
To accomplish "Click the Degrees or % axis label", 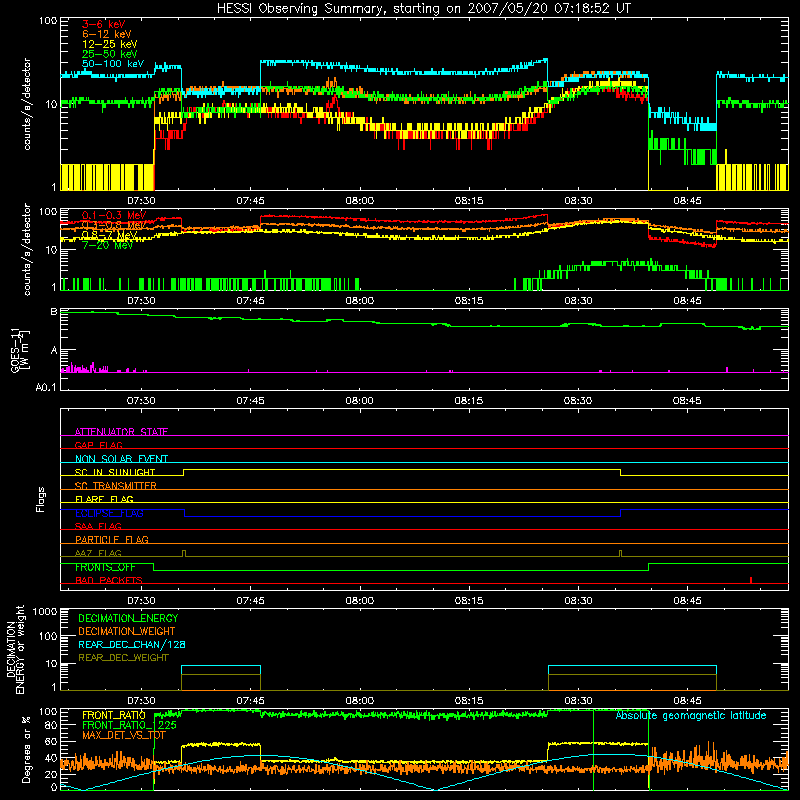I will [x=25, y=749].
